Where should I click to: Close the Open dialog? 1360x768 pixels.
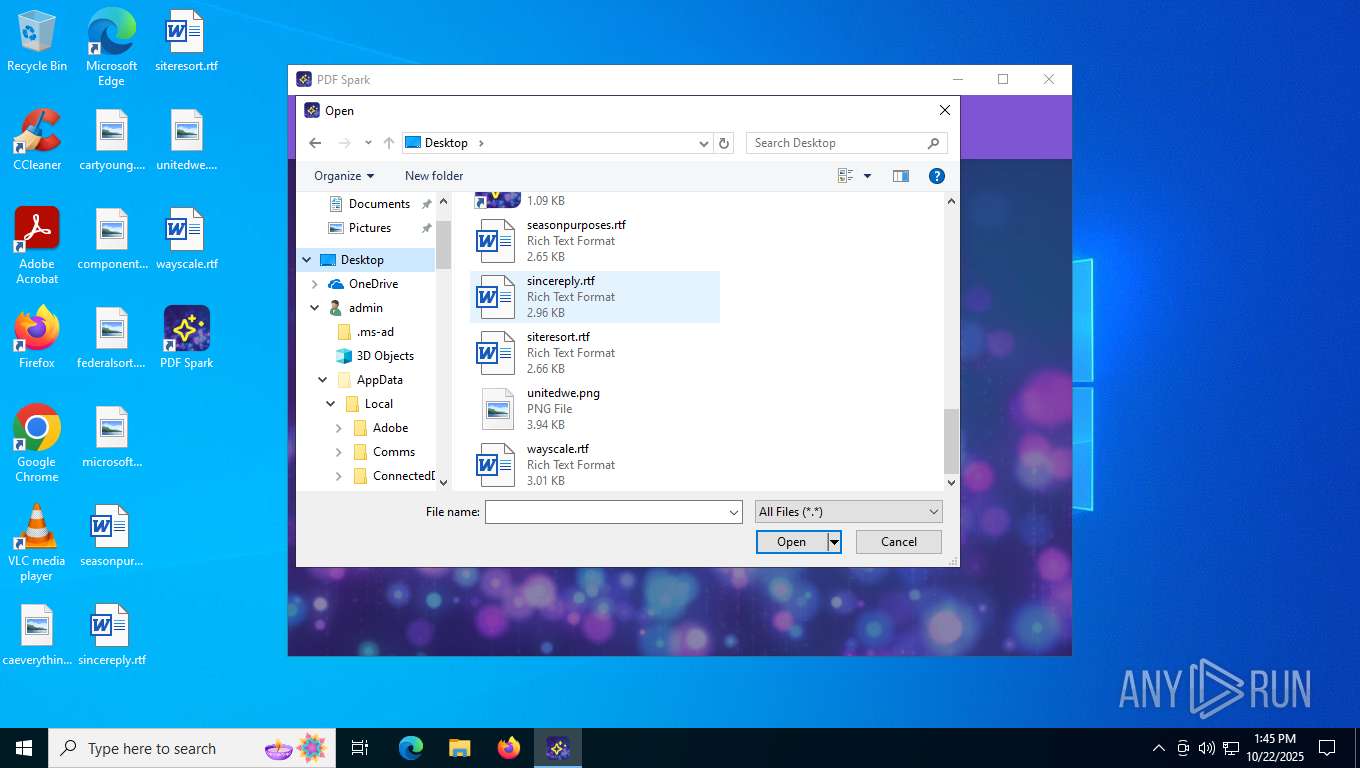tap(944, 110)
